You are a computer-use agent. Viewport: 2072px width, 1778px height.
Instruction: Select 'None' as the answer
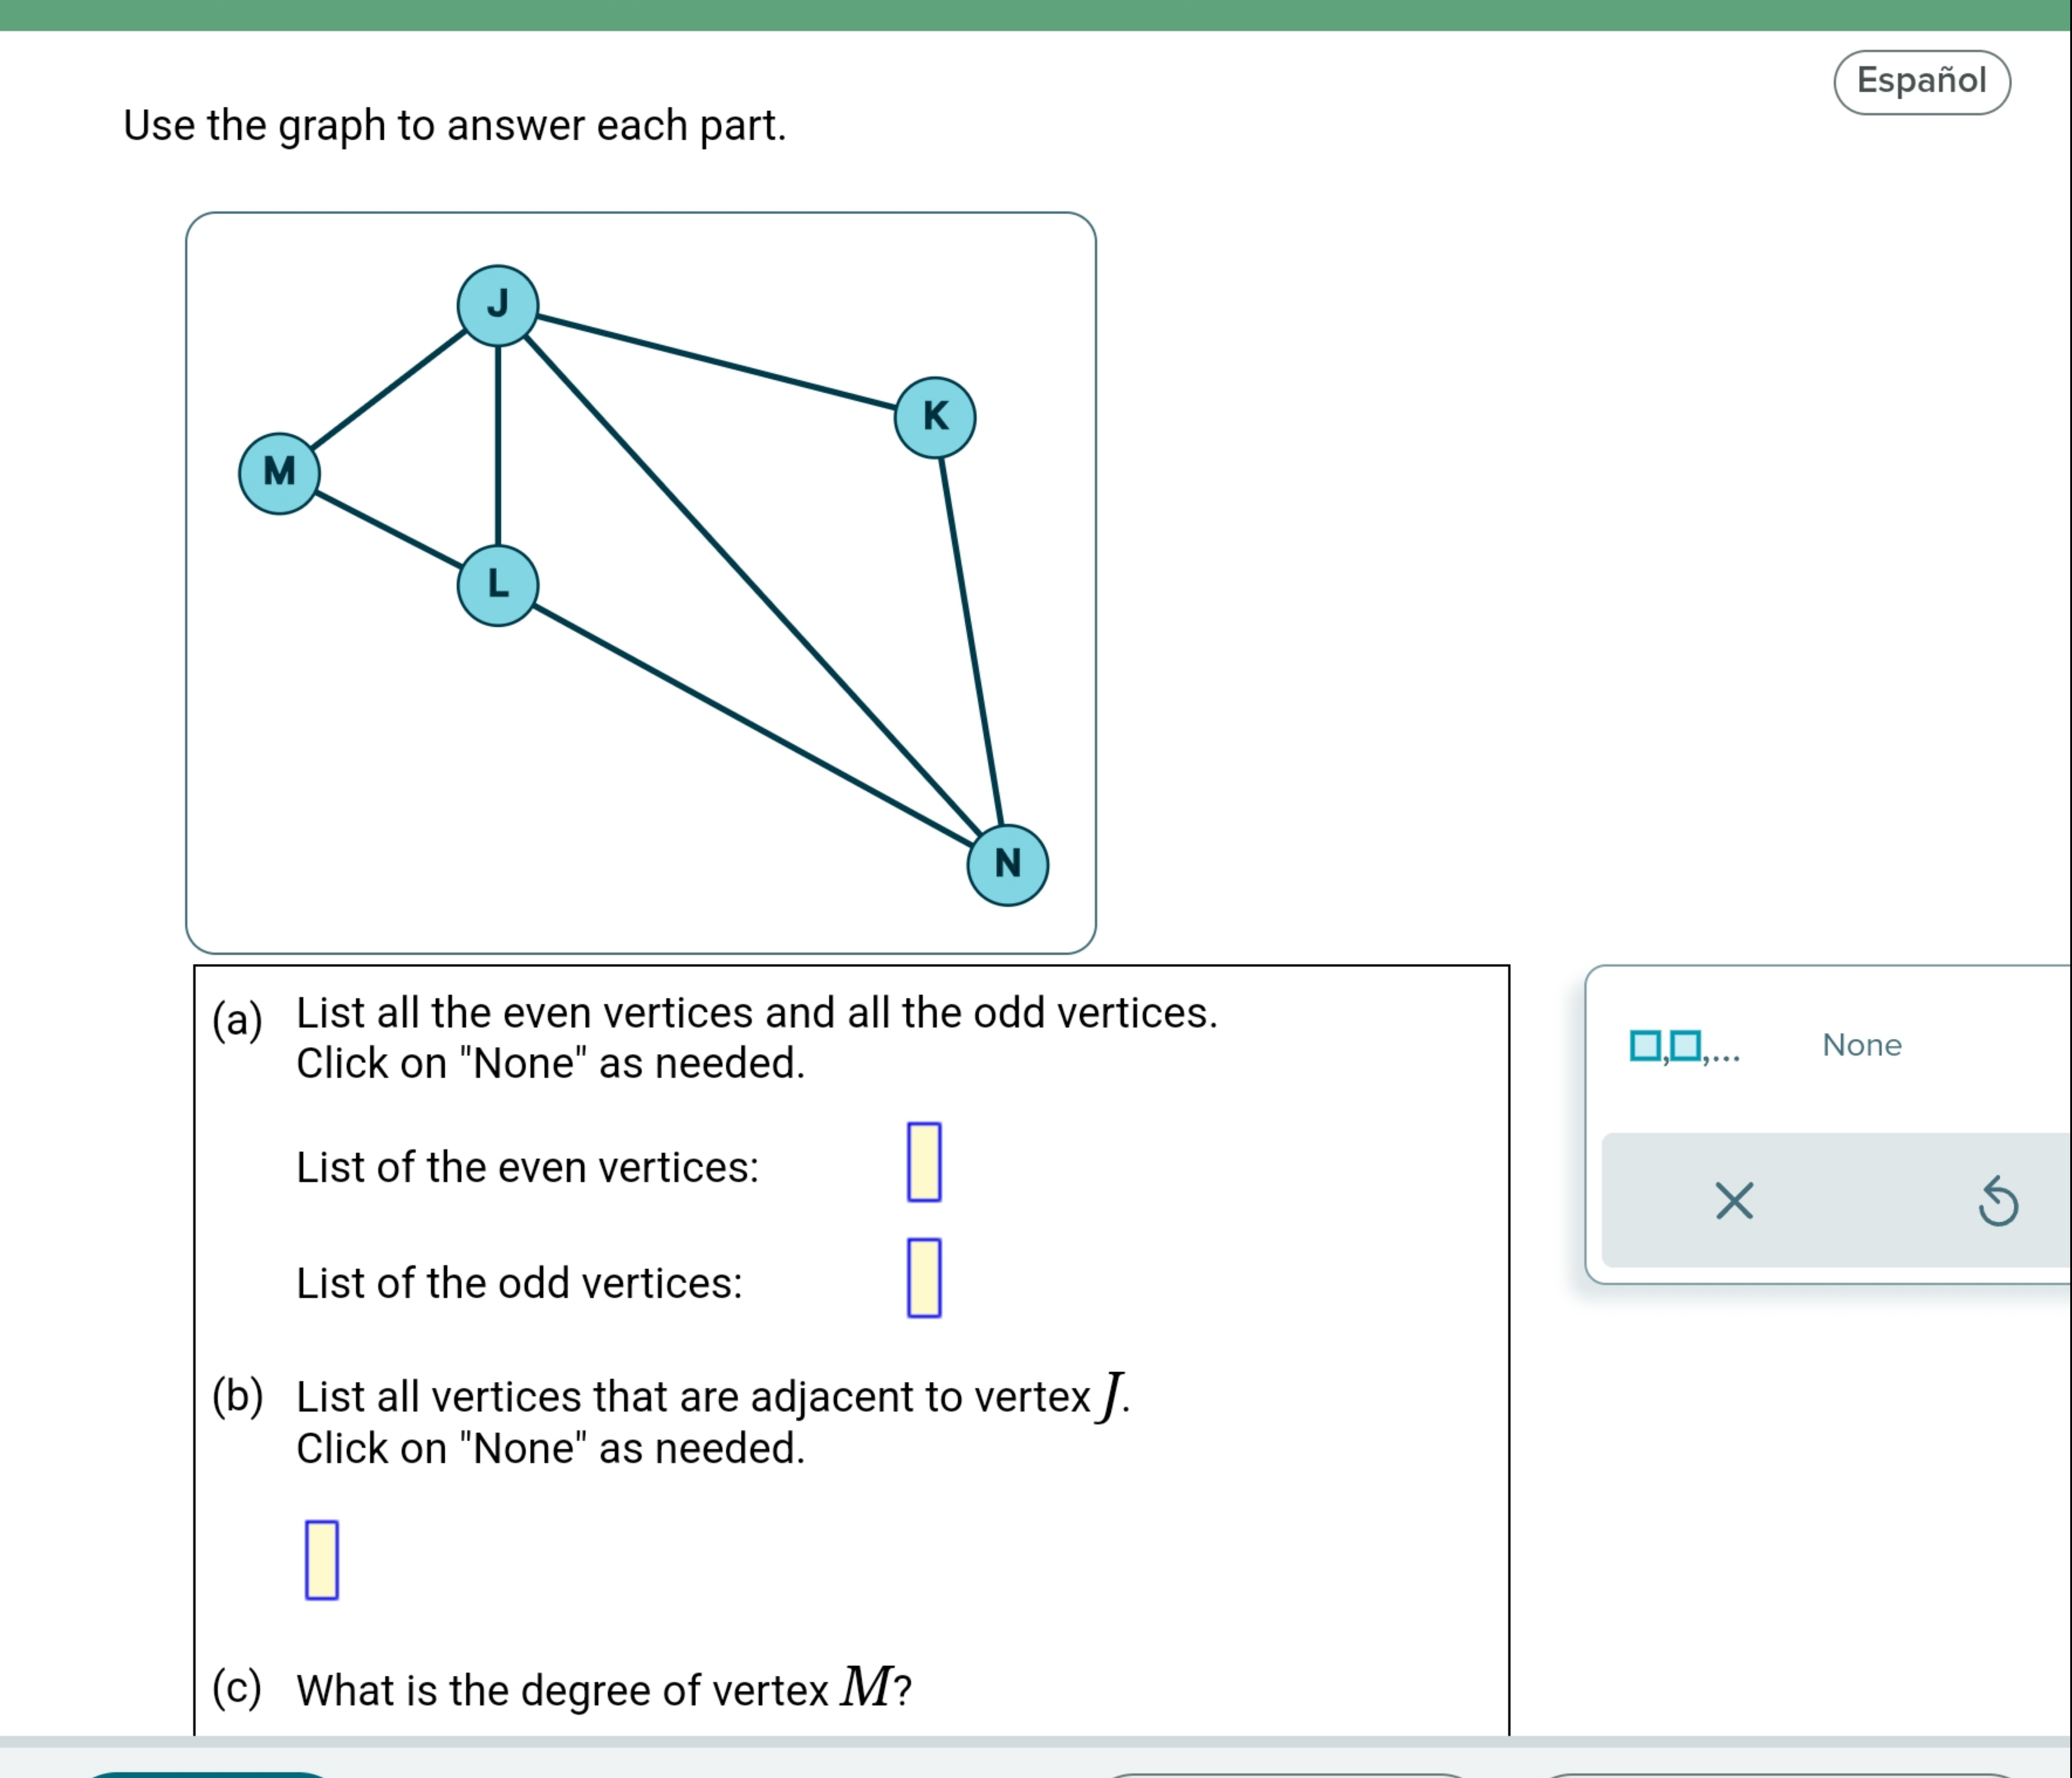click(1861, 1046)
